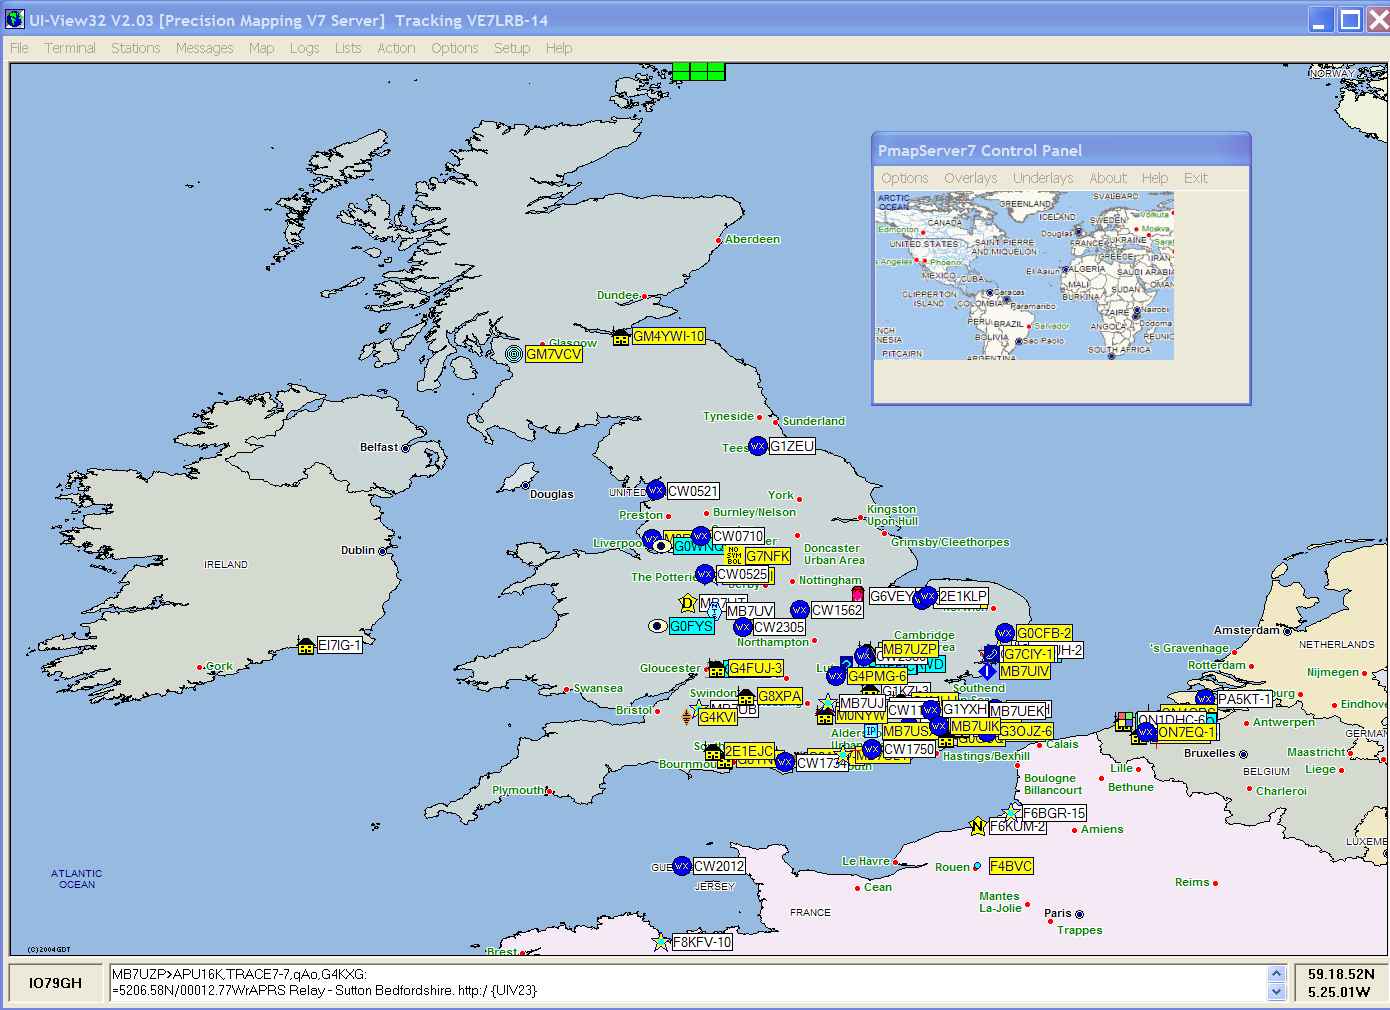Click the PA5KT-1 WX station icon
The height and width of the screenshot is (1010, 1390).
coord(1205,699)
